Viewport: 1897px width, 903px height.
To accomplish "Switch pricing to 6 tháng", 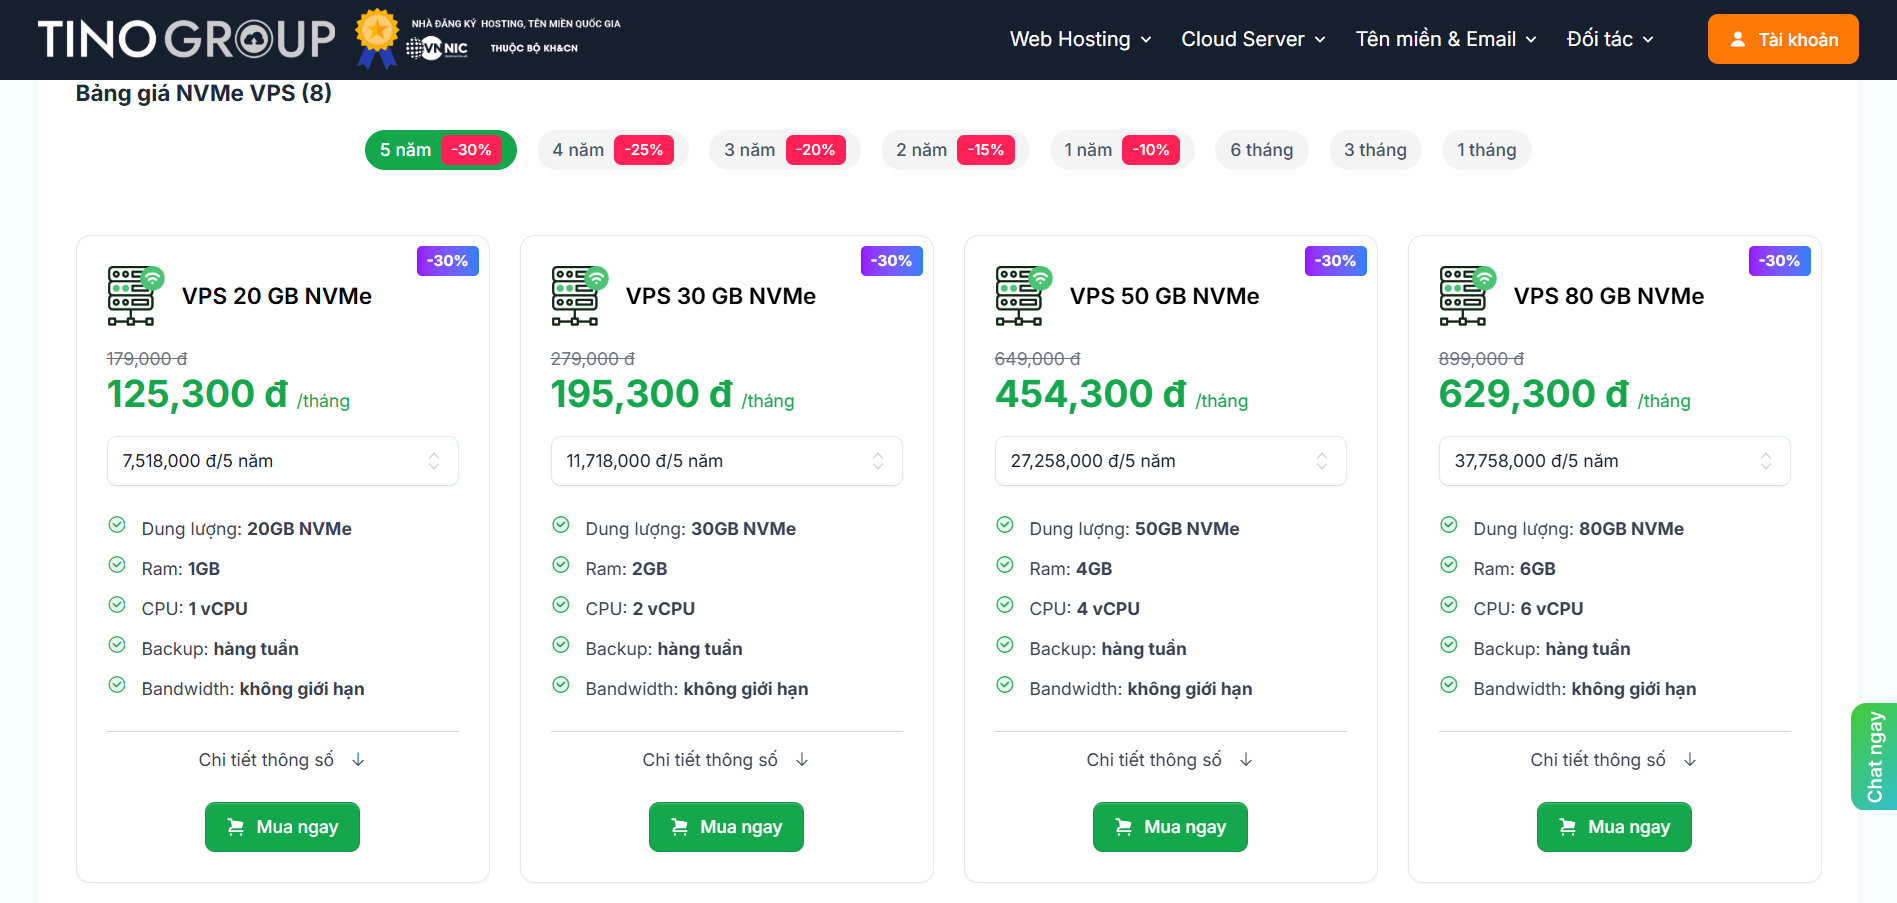I will [1261, 150].
